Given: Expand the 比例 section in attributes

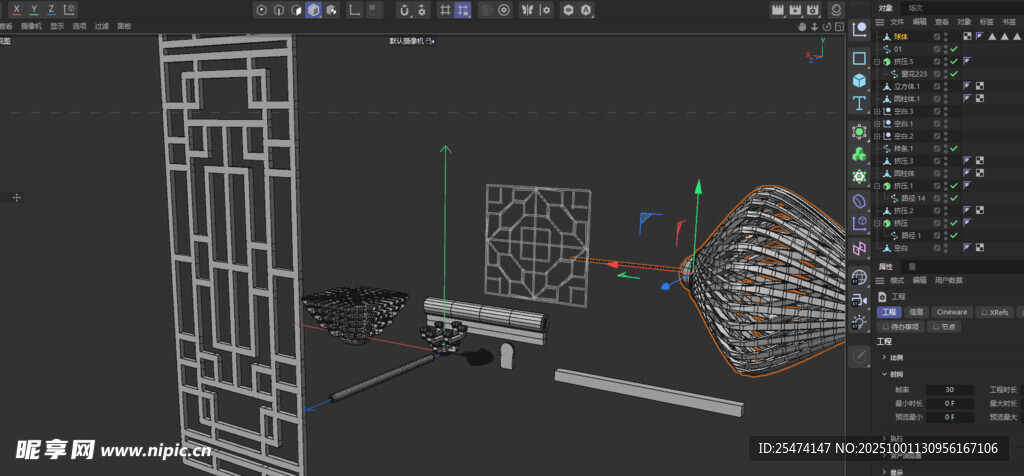Looking at the screenshot, I should 884,357.
